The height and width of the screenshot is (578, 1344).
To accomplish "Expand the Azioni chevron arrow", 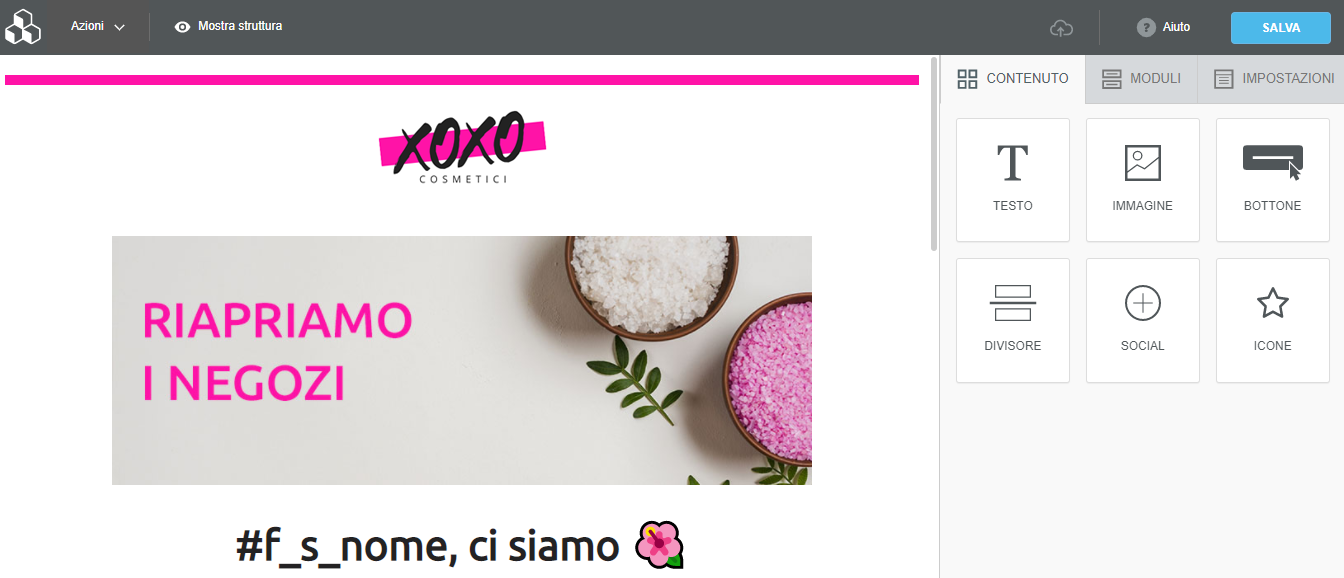I will pyautogui.click(x=120, y=27).
